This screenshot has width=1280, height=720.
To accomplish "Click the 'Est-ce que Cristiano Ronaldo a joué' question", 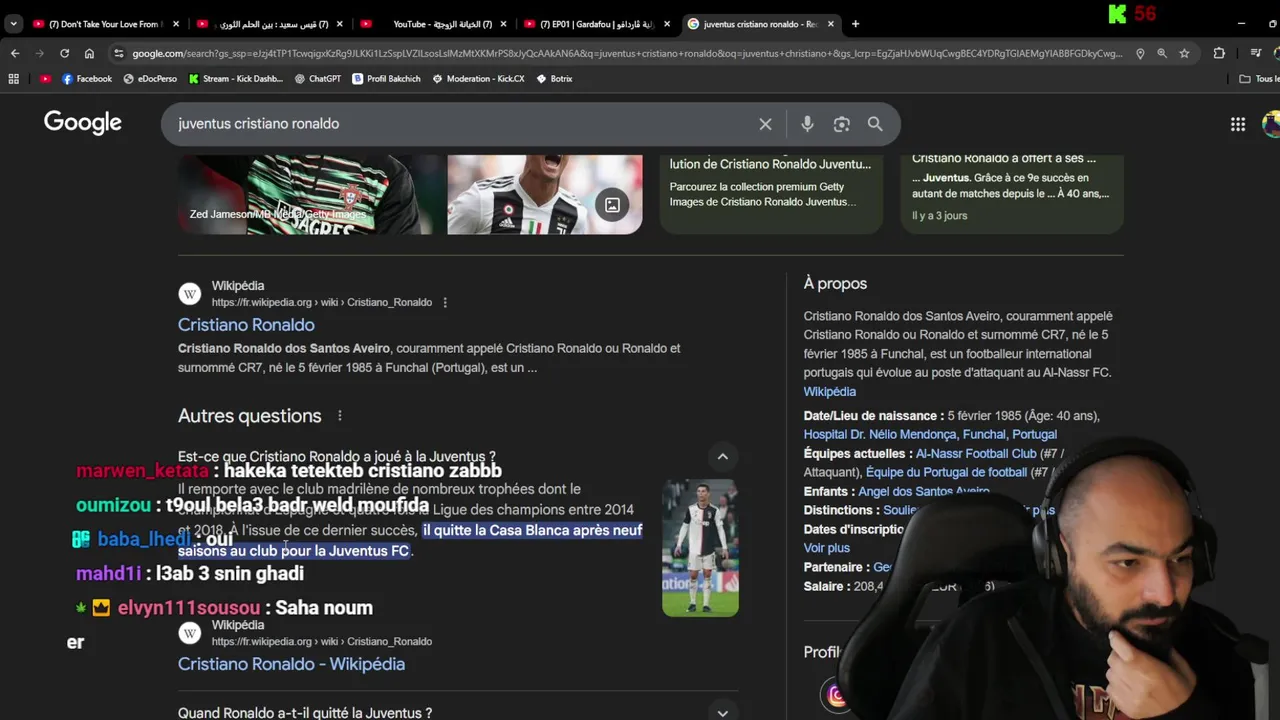I will tap(337, 457).
